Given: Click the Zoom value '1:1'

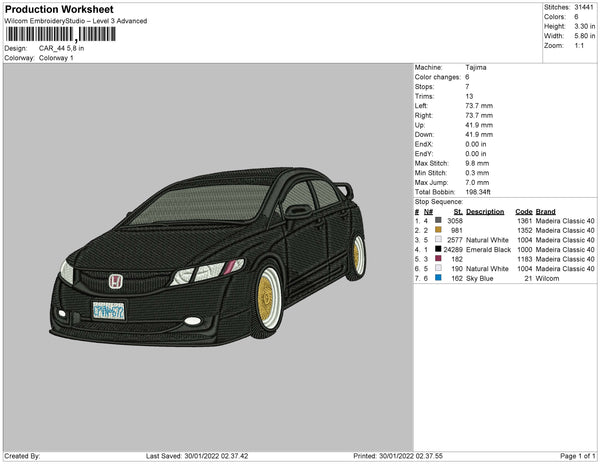Looking at the screenshot, I should coord(579,46).
